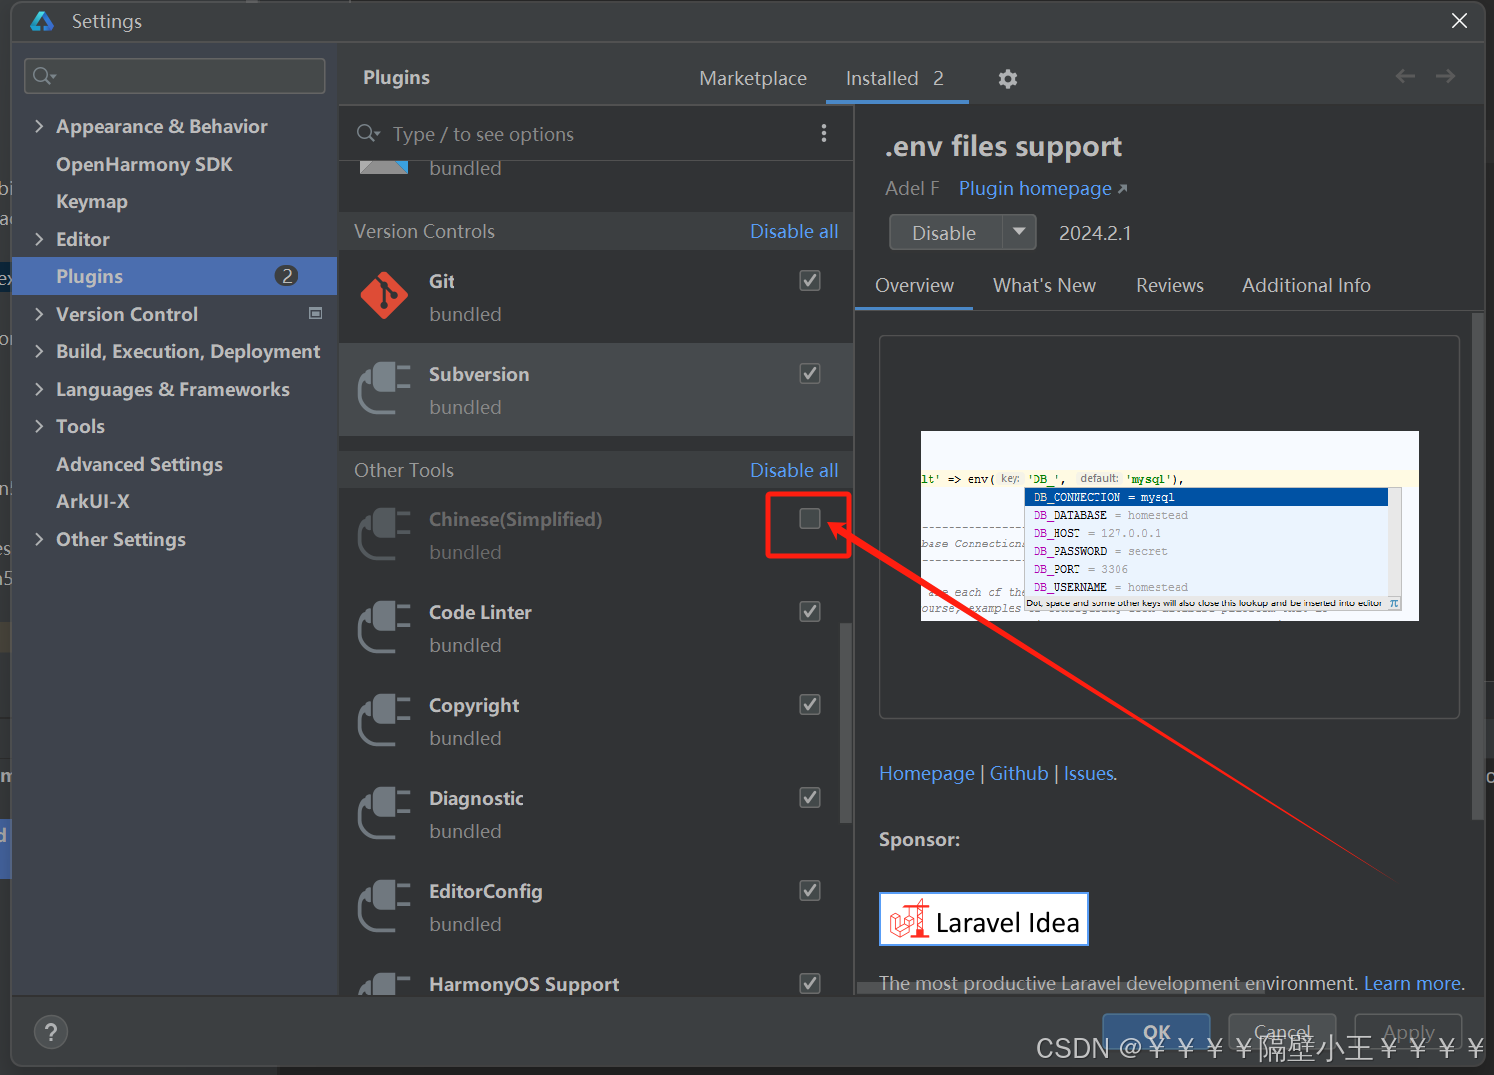1494x1075 pixels.
Task: Close the Settings dialog window
Action: tap(1460, 21)
